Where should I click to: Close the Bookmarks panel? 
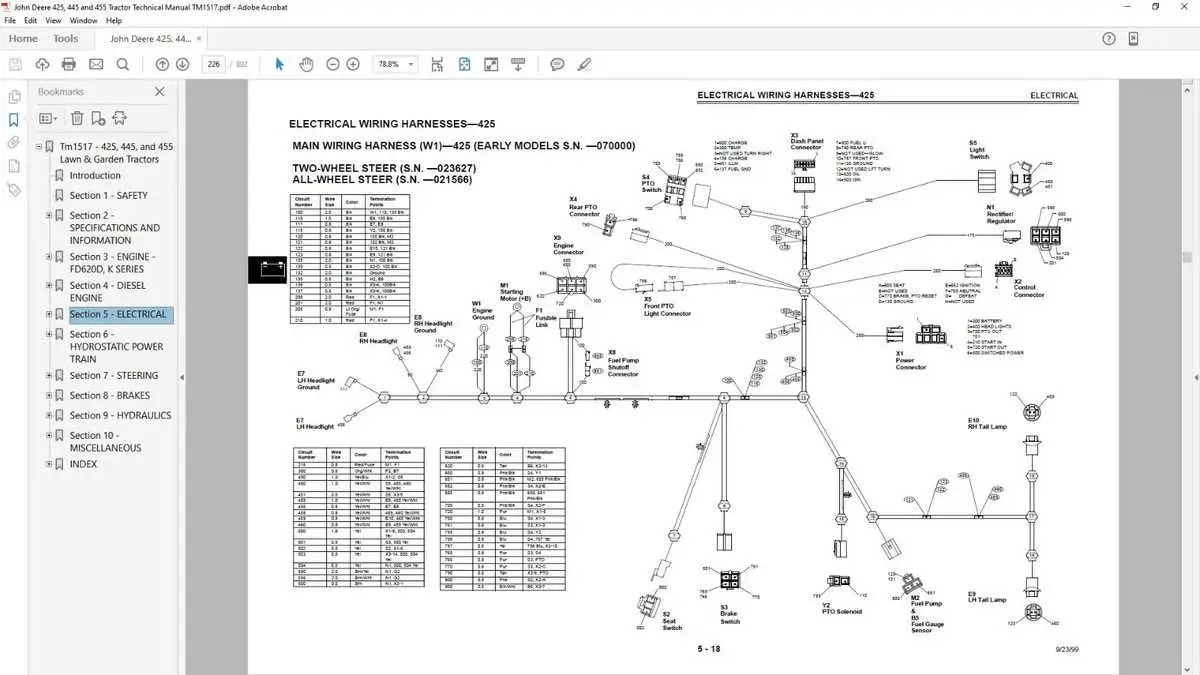pos(159,91)
